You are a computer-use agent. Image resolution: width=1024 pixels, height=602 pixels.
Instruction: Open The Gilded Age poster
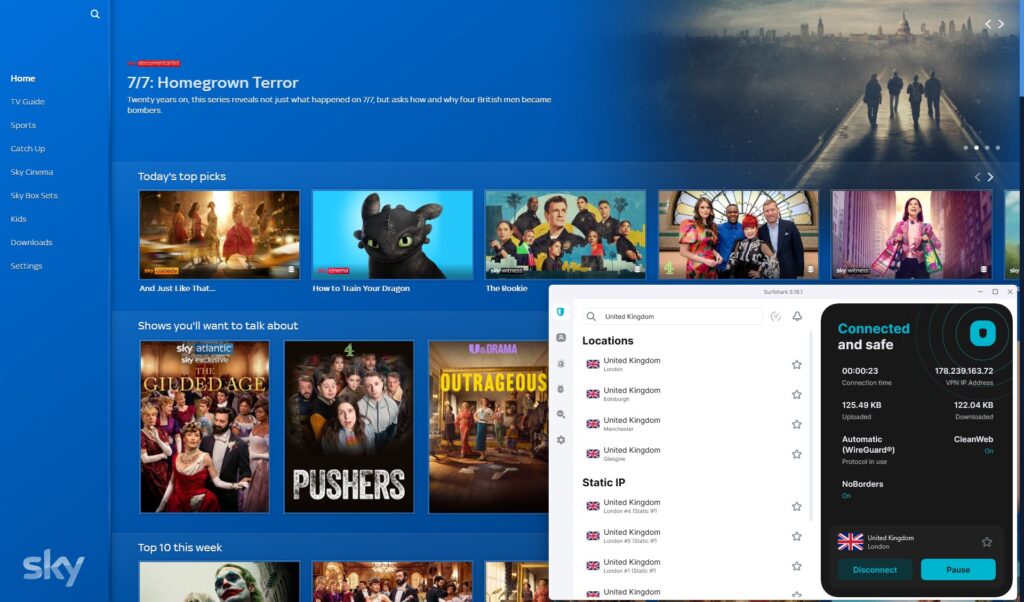pos(204,426)
